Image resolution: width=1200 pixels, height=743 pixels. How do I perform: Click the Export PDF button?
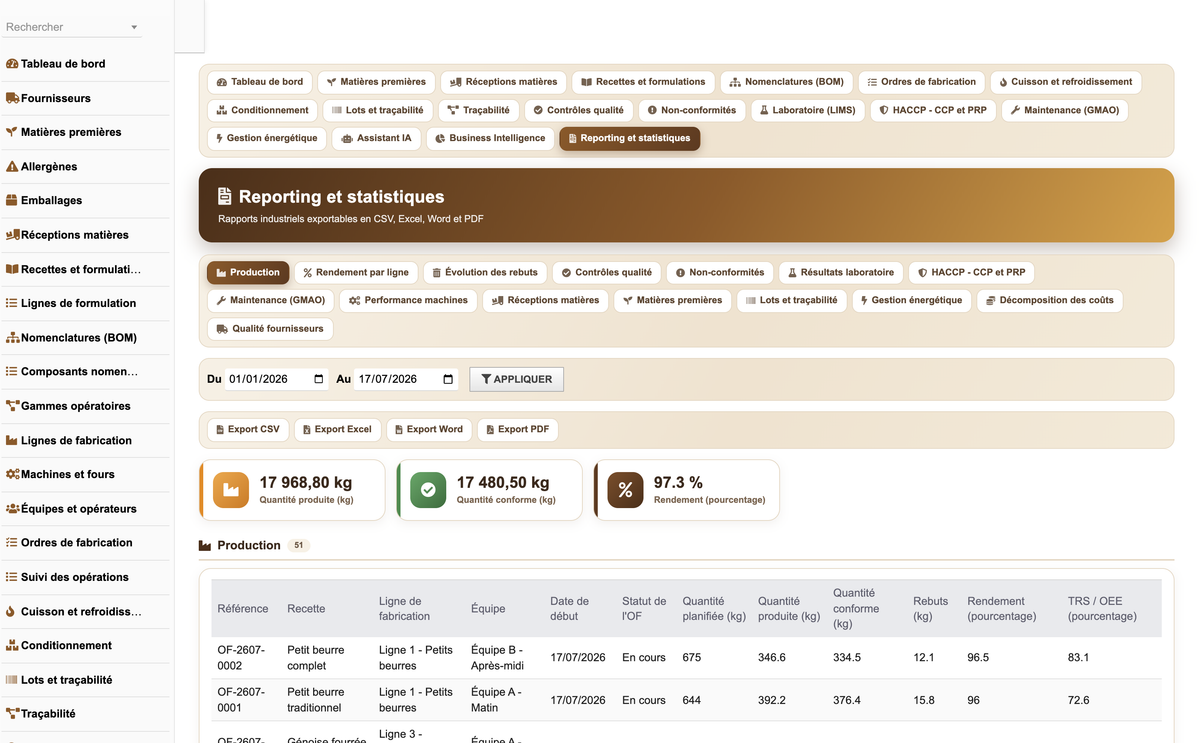(518, 429)
